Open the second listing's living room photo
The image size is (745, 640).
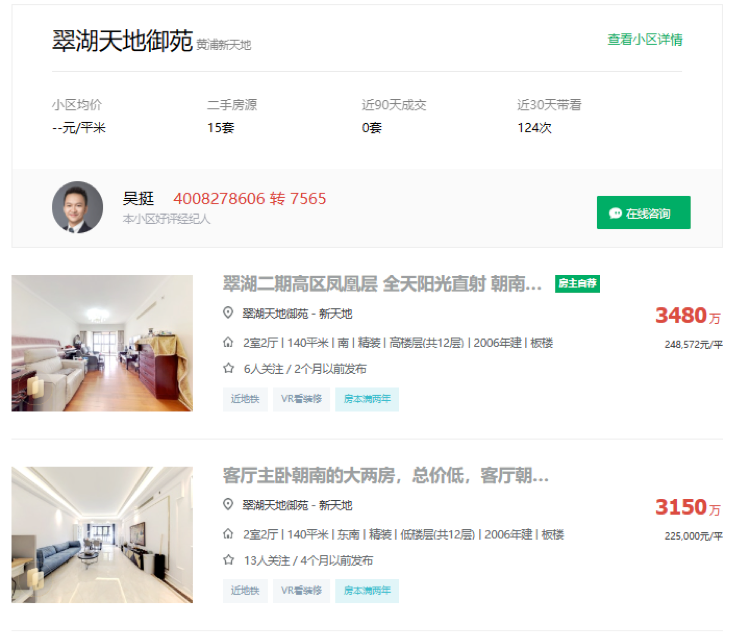(102, 534)
